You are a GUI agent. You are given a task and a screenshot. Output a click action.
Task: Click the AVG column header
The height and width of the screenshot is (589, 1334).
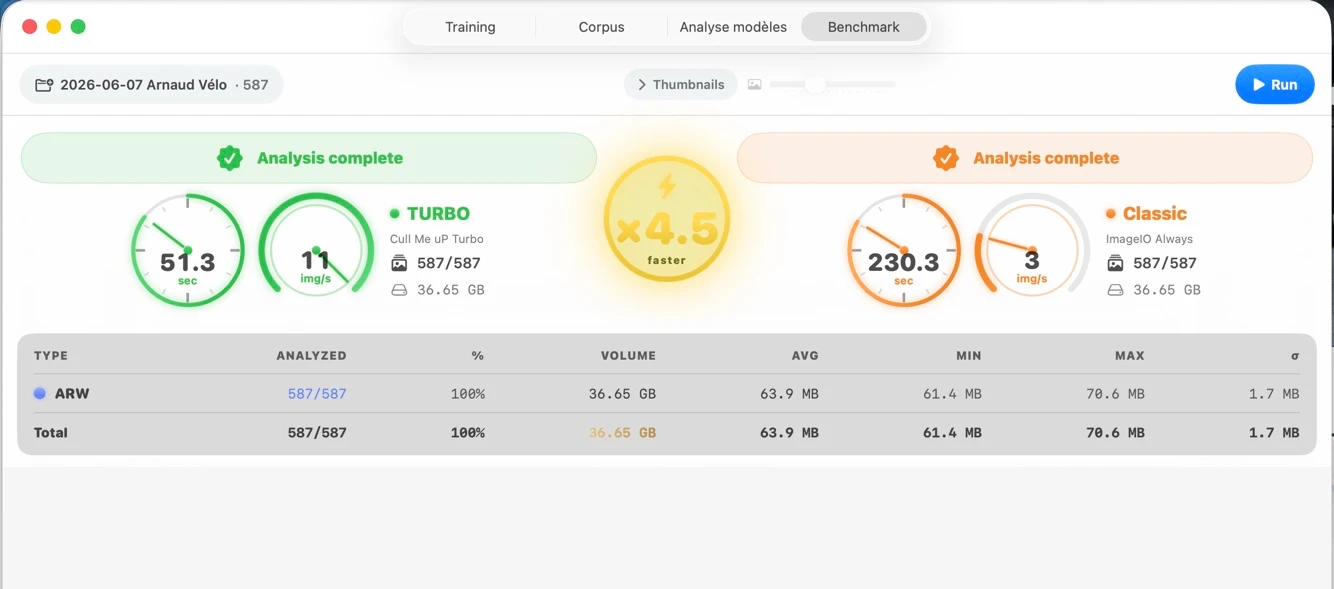click(805, 355)
